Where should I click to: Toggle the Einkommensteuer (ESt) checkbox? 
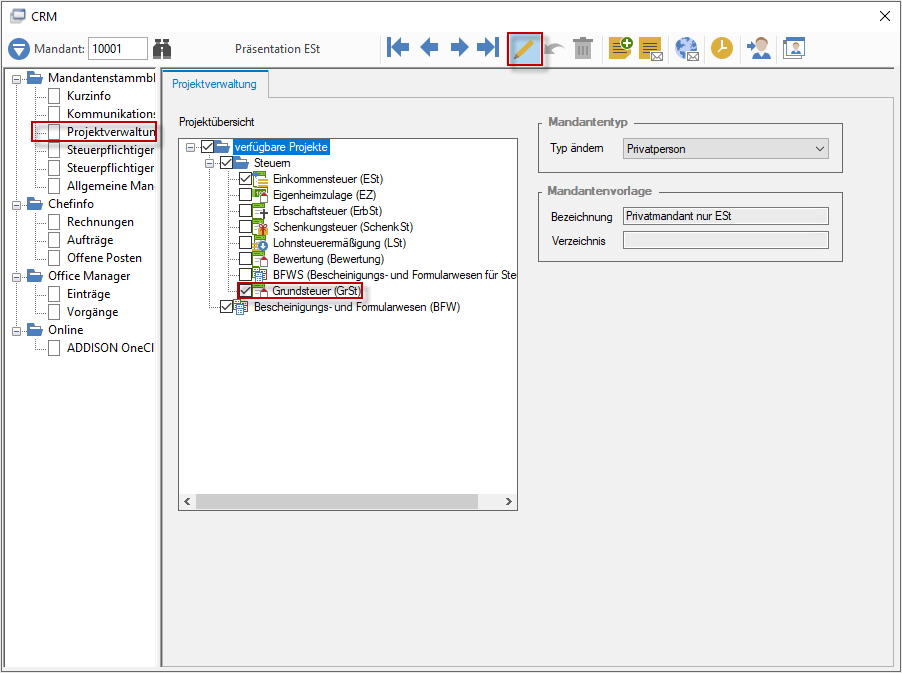(x=246, y=179)
